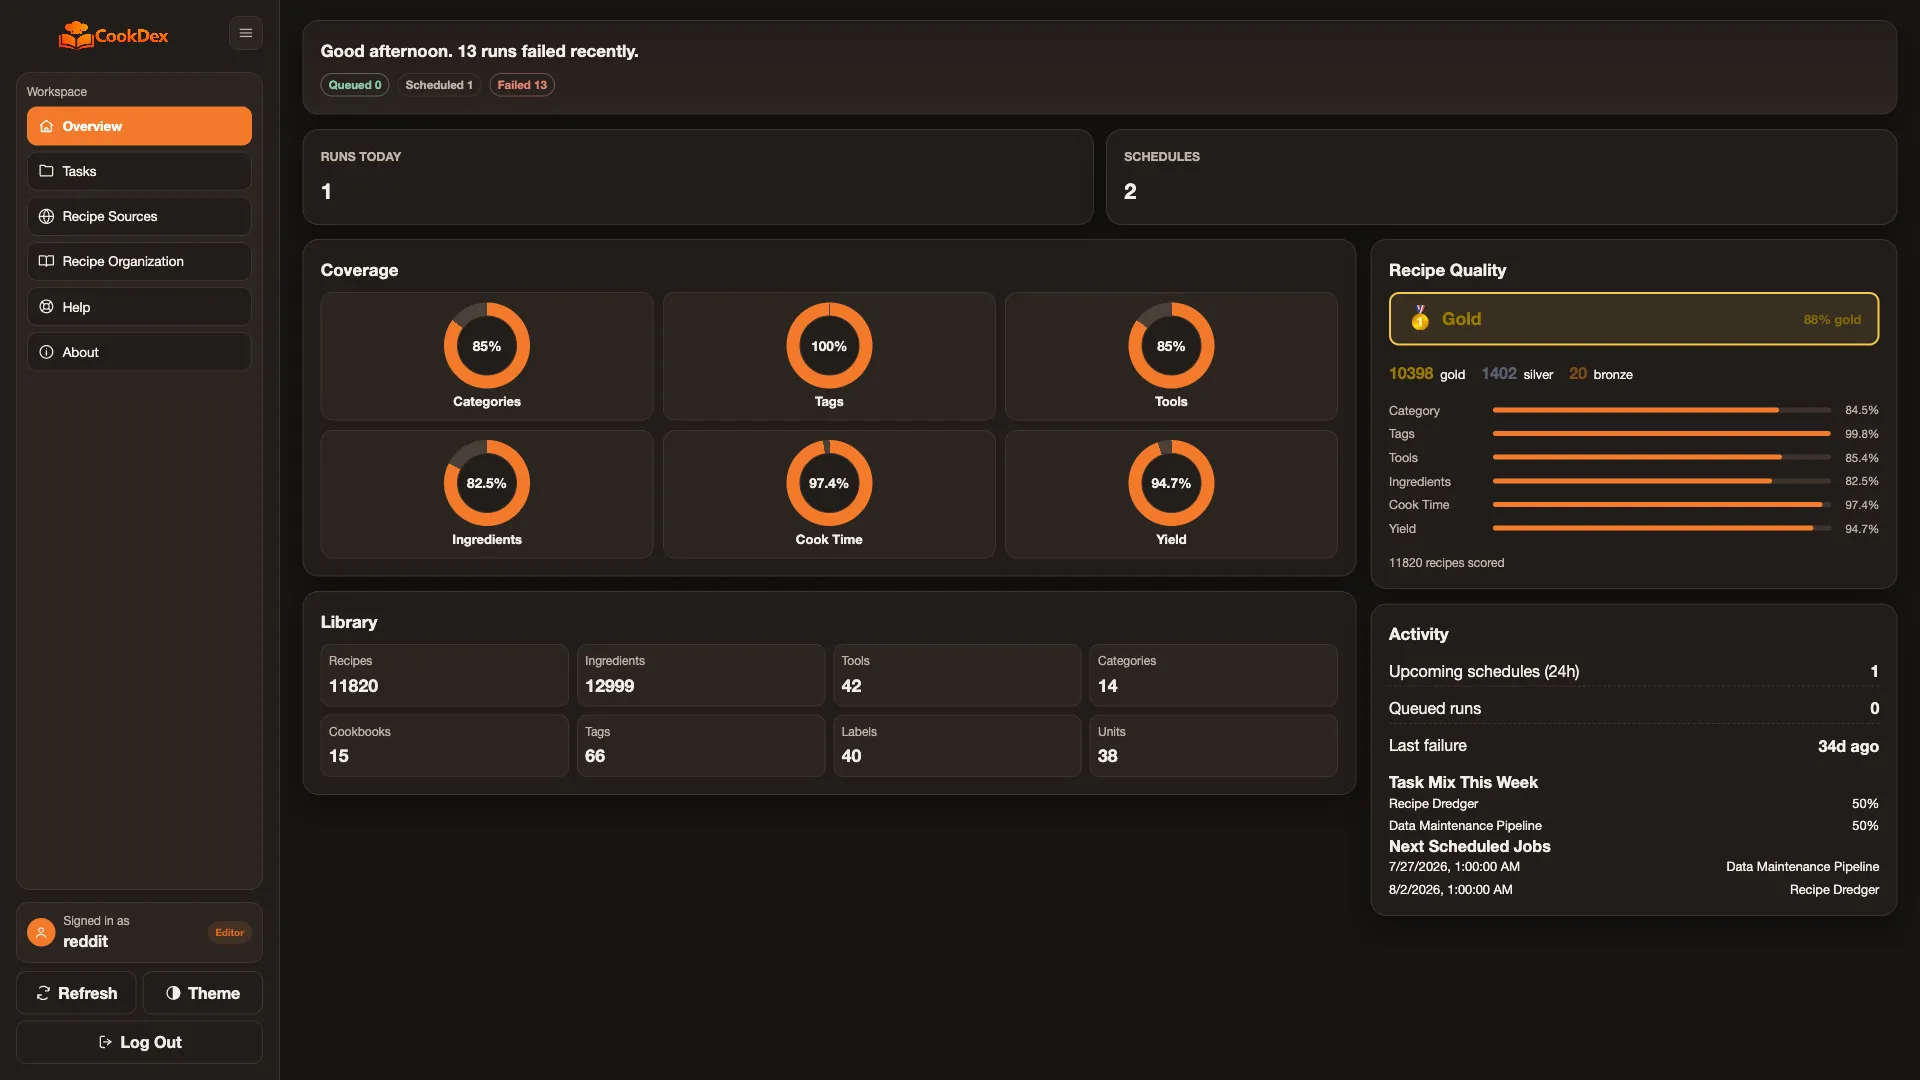This screenshot has width=1920, height=1080.
Task: Click the globe icon beside Recipe Sources
Action: (x=46, y=216)
